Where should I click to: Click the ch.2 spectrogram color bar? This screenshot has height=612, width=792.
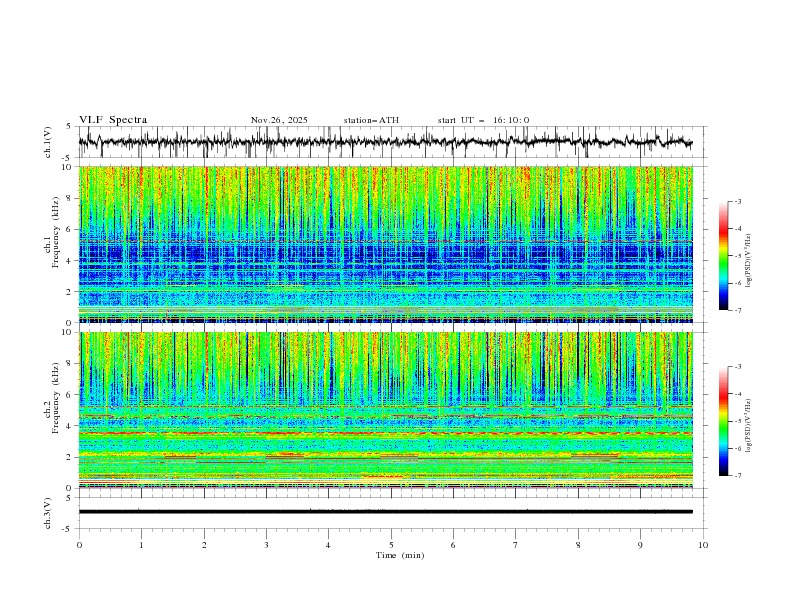click(x=724, y=421)
